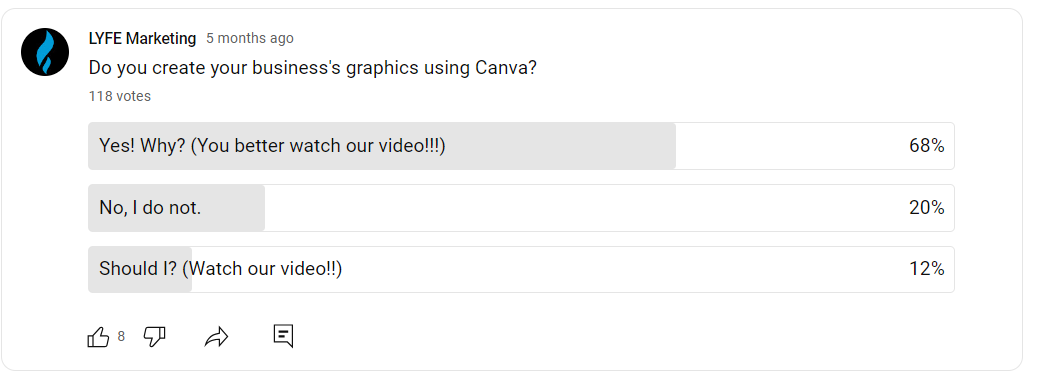Click the like count number 8
Screen dimensions: 1047x373
(x=121, y=336)
